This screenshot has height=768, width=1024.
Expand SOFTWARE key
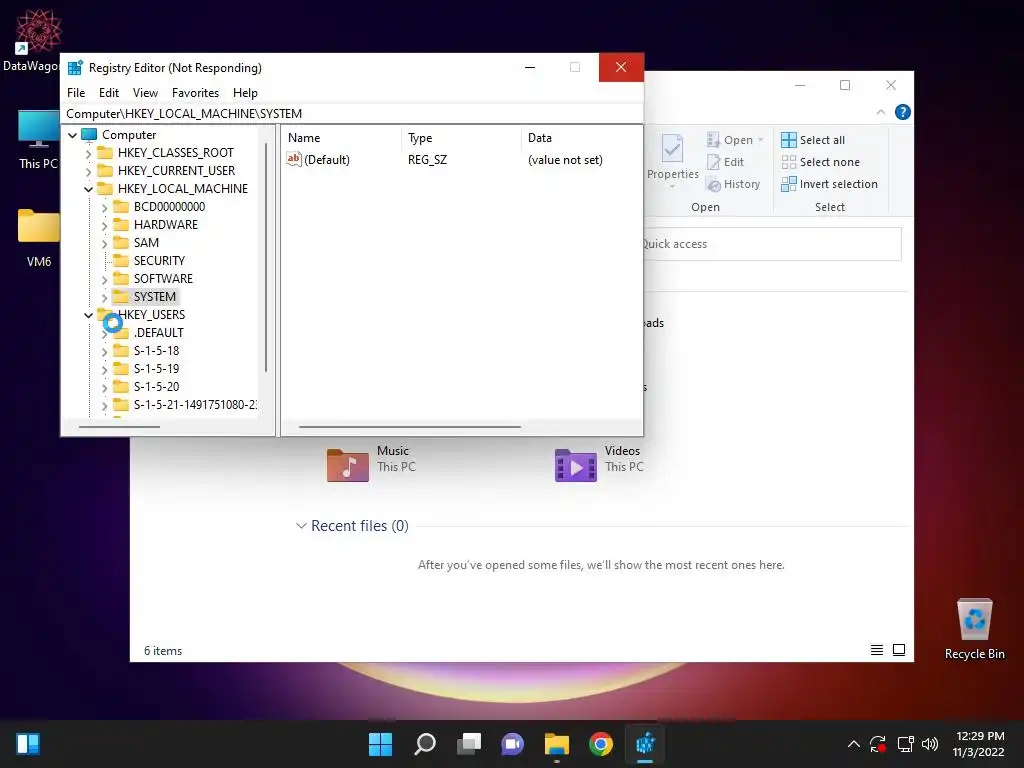(x=104, y=280)
